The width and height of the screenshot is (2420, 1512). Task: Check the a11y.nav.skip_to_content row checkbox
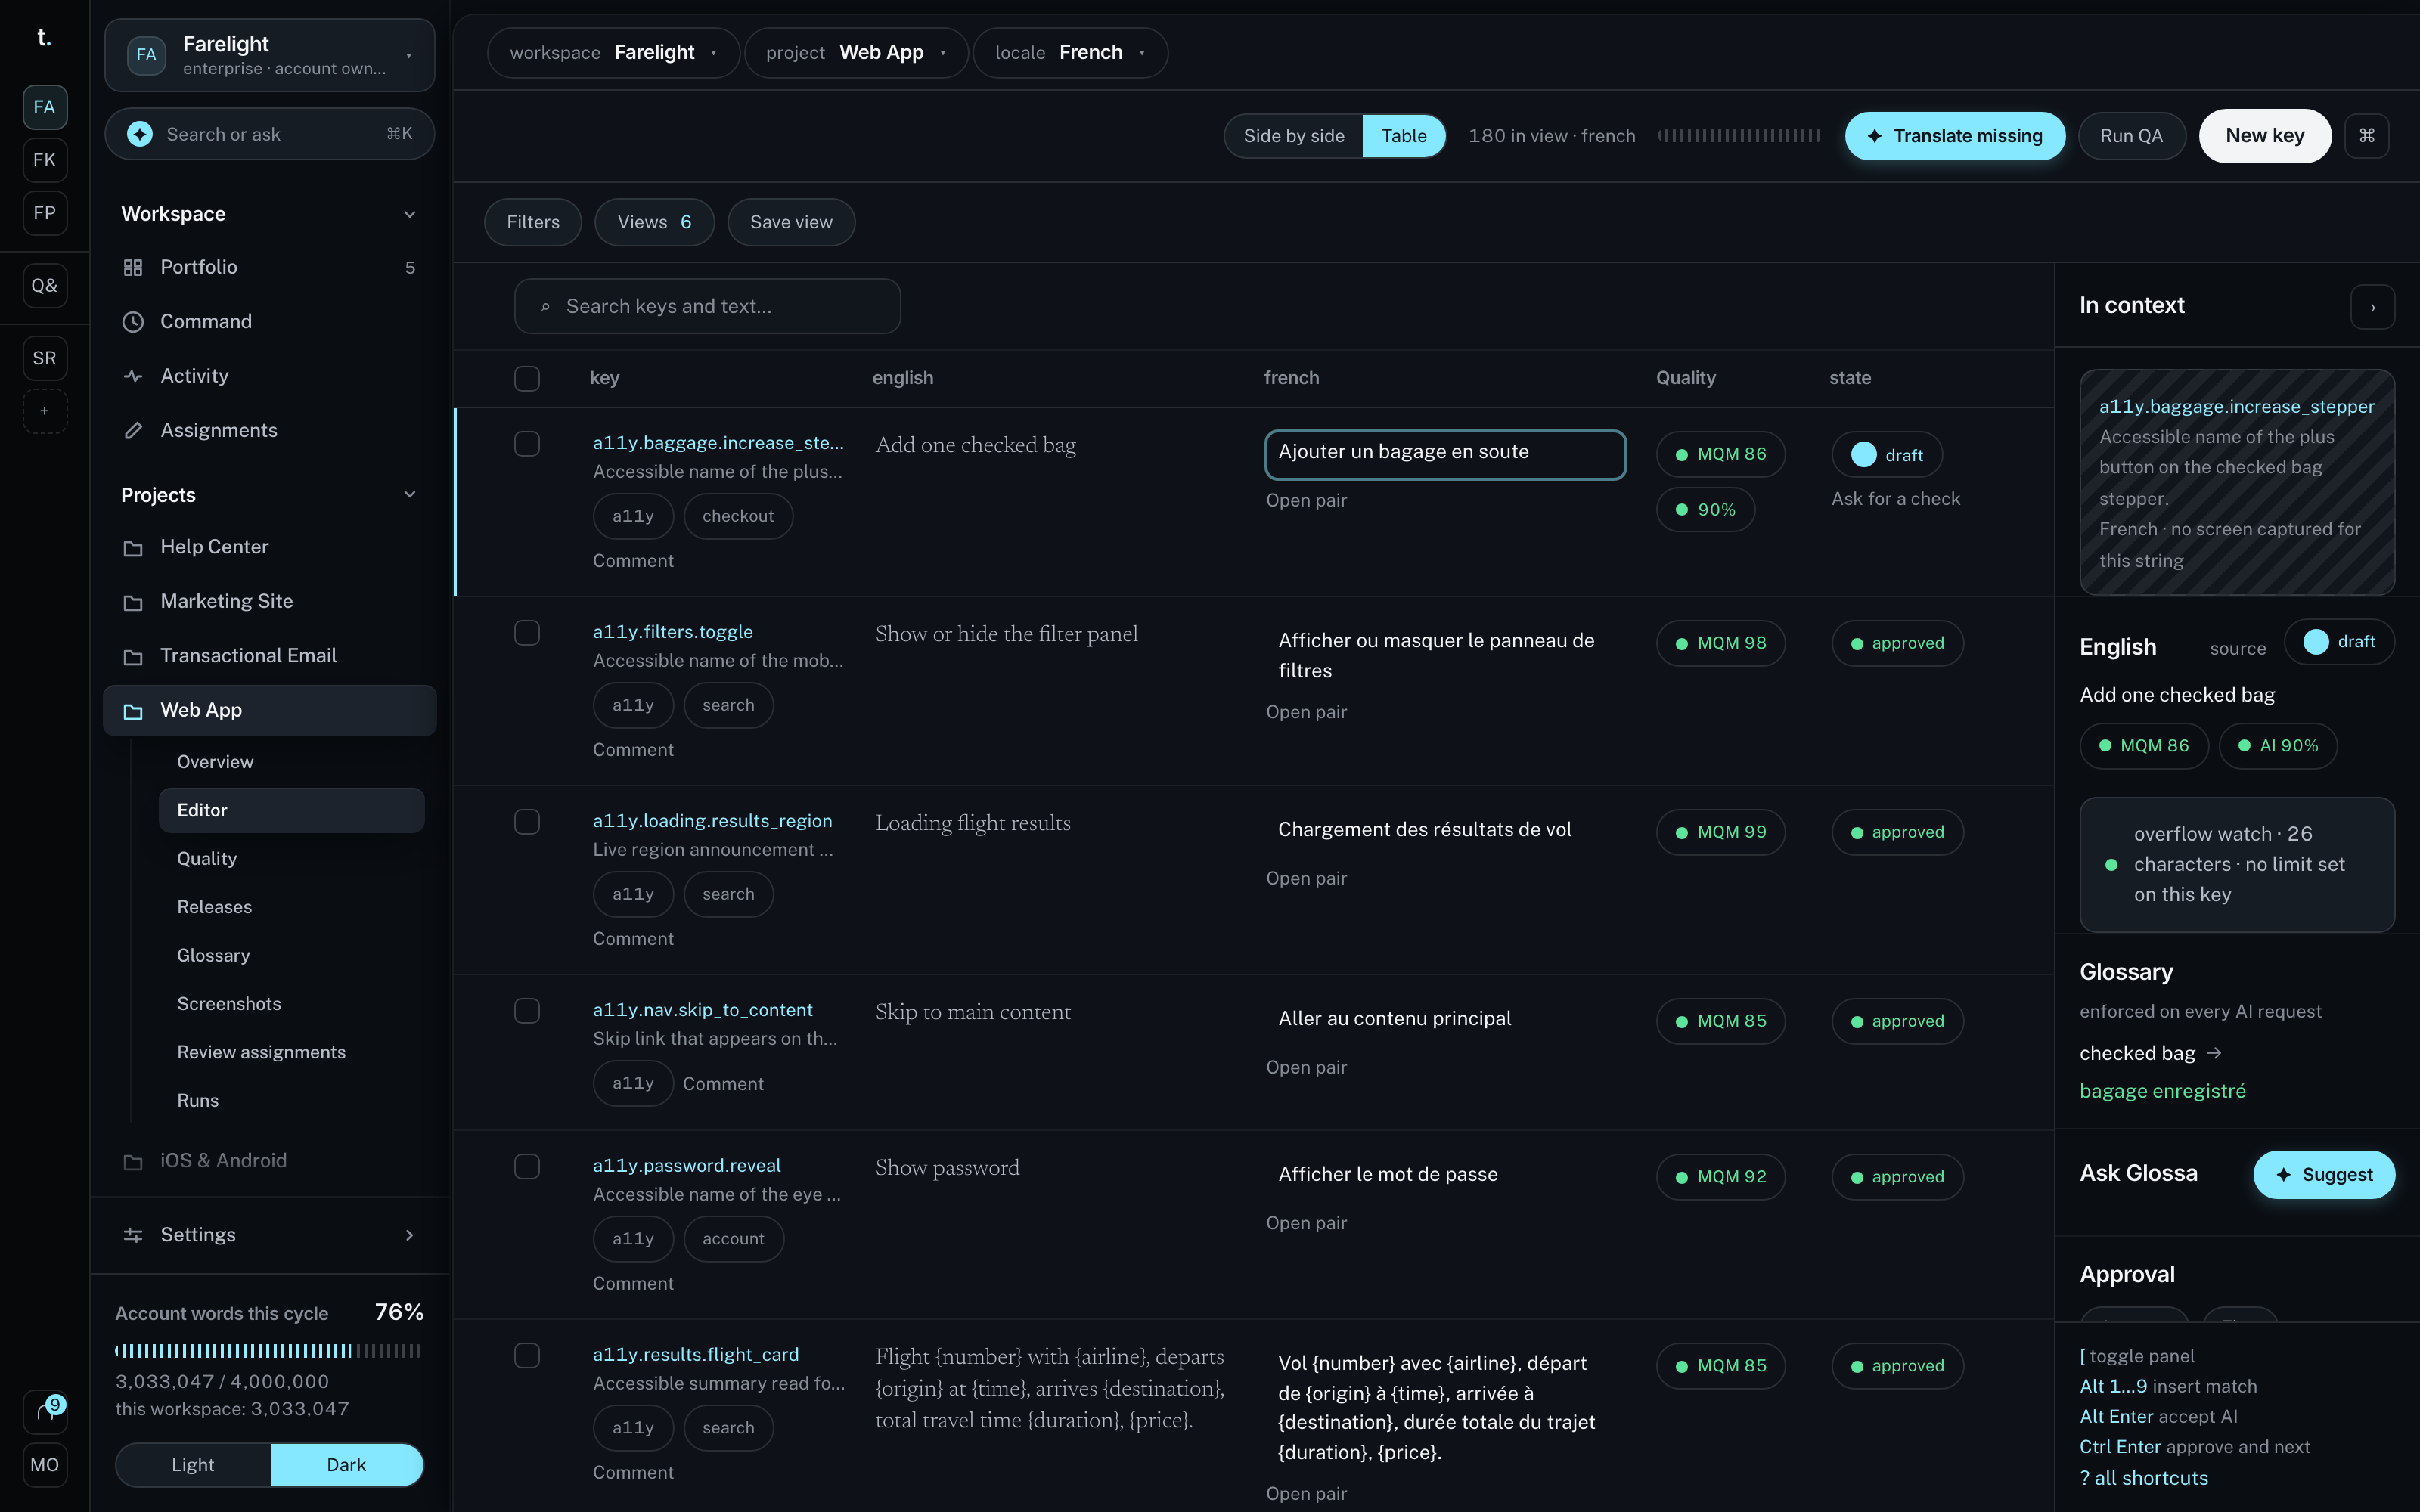(527, 1011)
